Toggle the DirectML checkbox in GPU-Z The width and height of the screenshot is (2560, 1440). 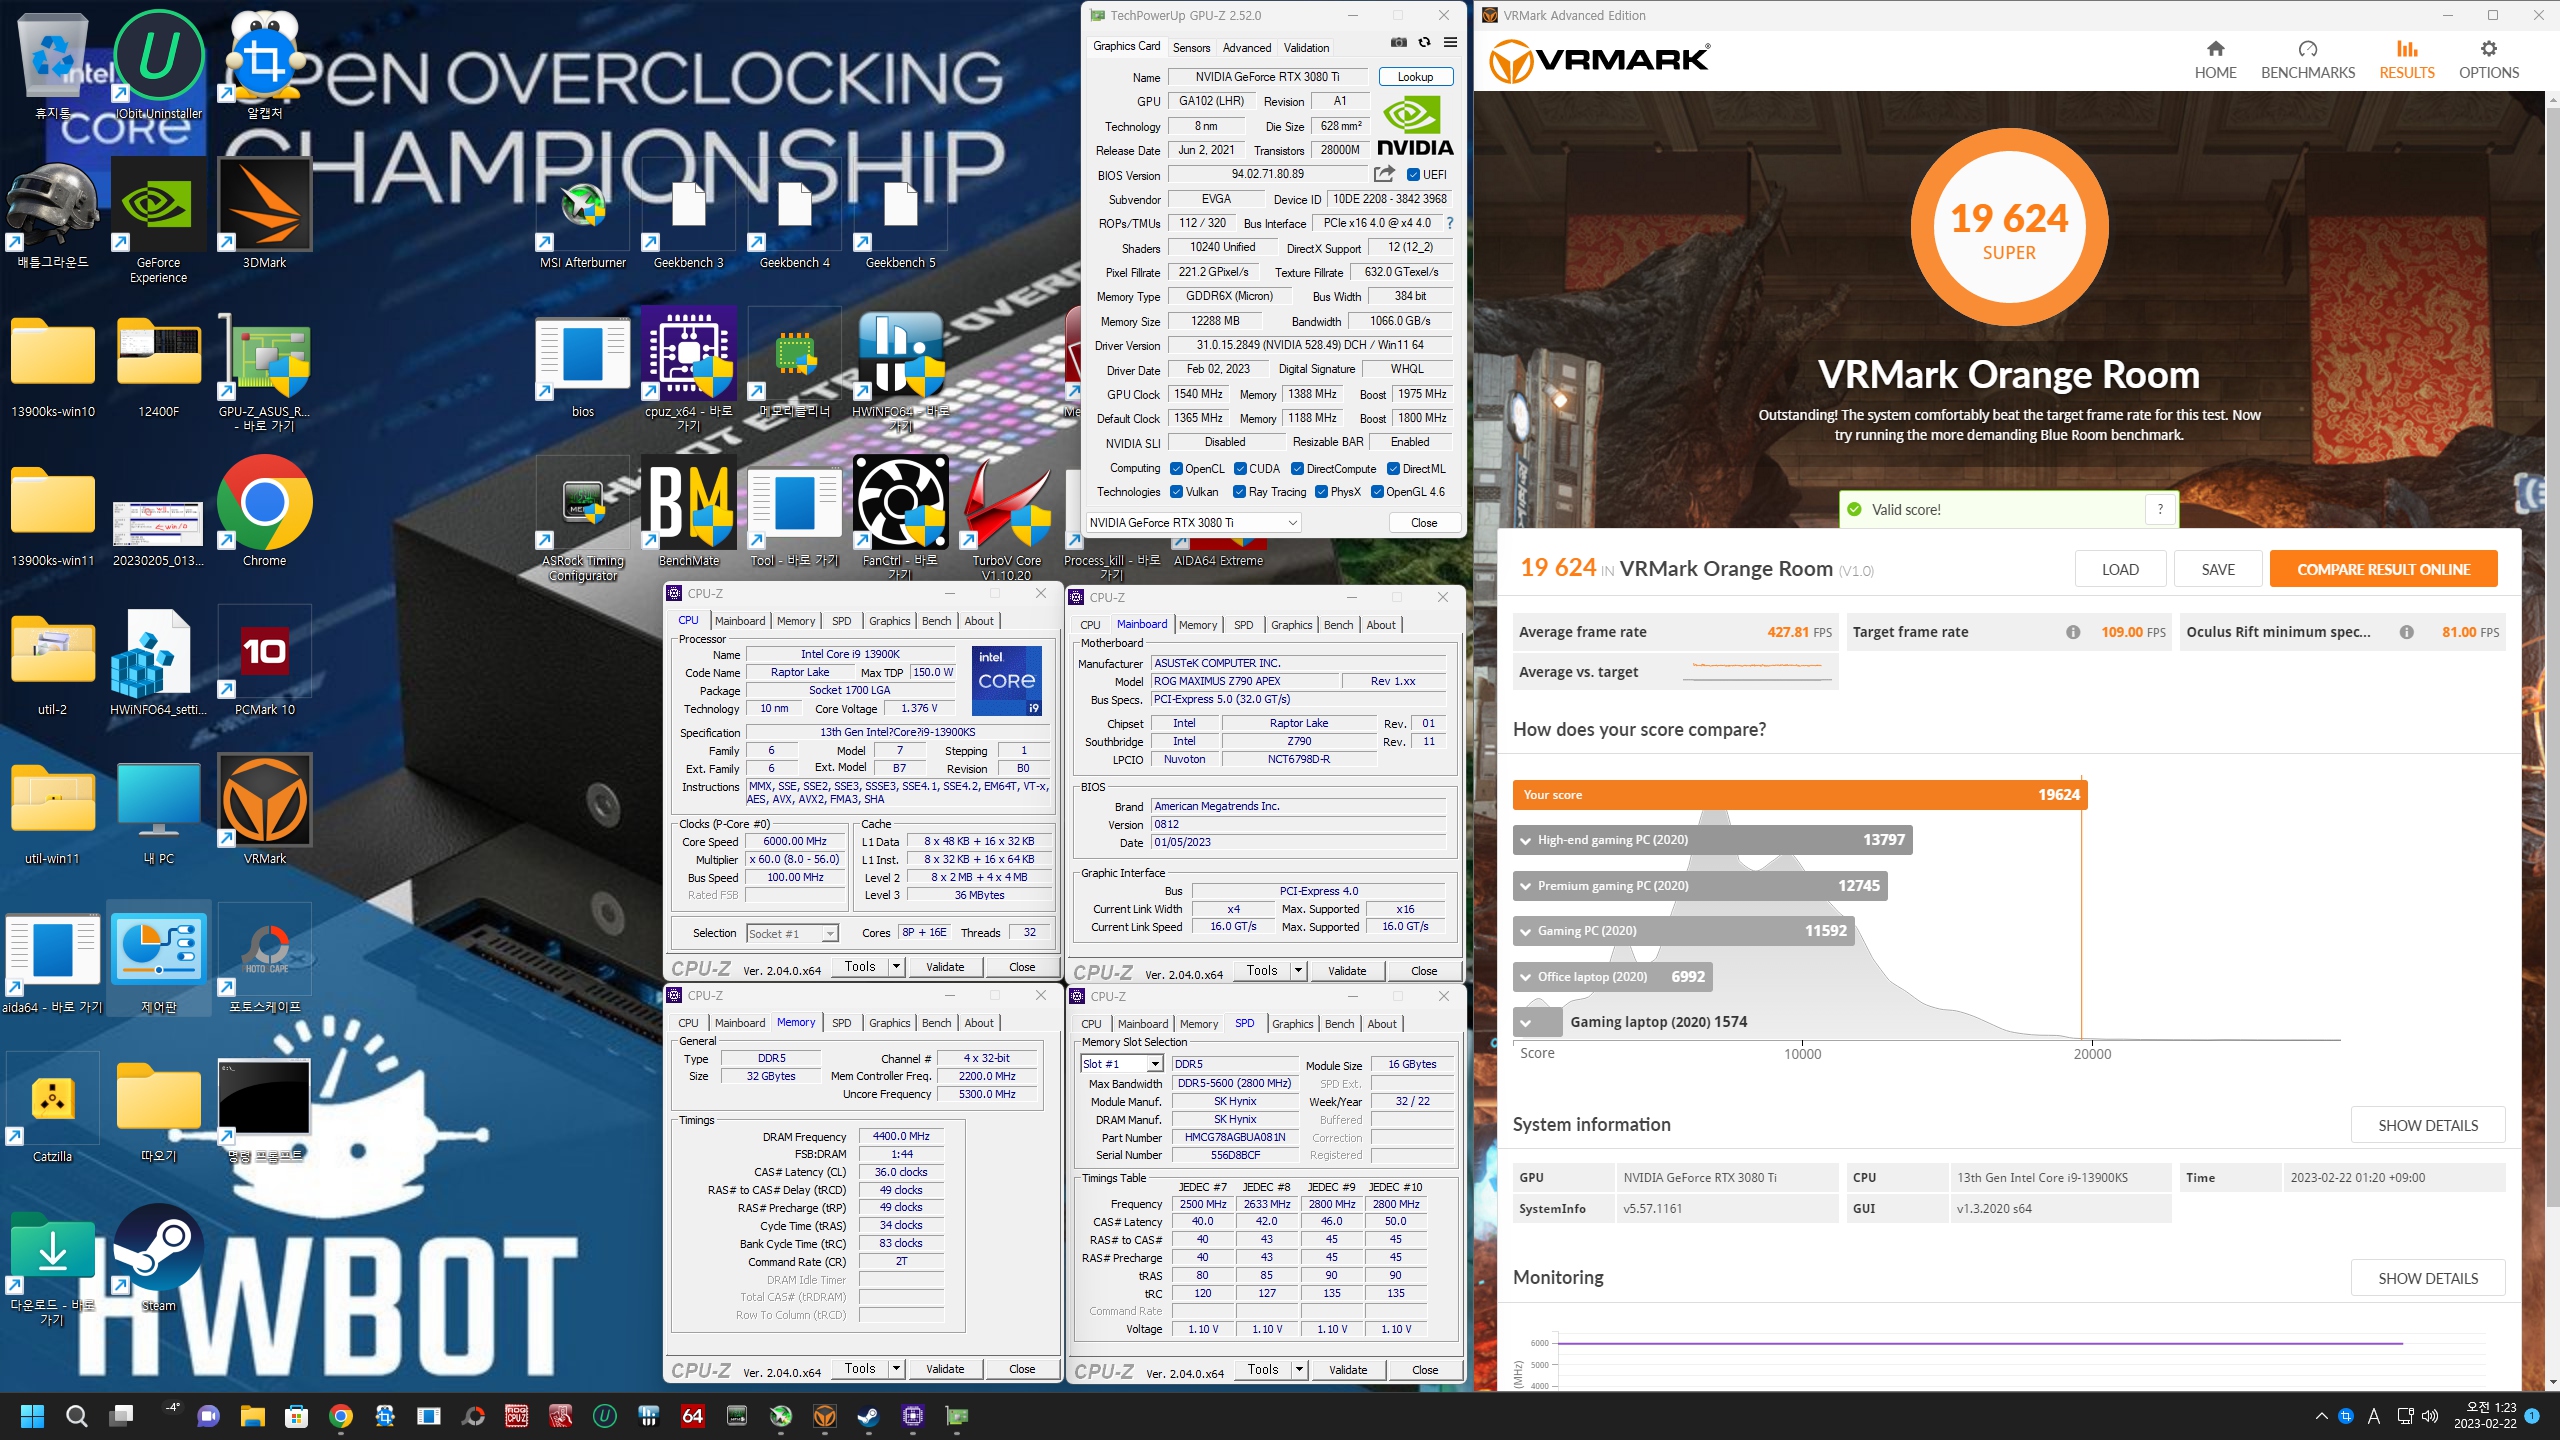pos(1393,468)
